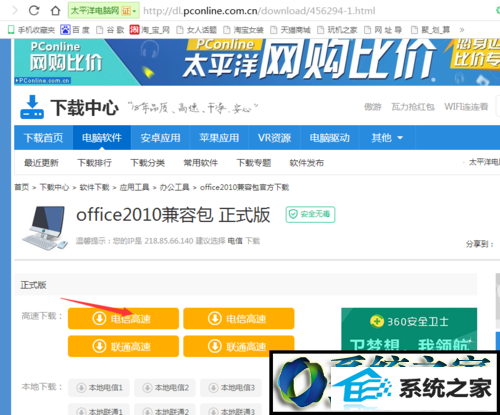Download via 本地联通3 mirror
The image size is (500, 415).
231,410
